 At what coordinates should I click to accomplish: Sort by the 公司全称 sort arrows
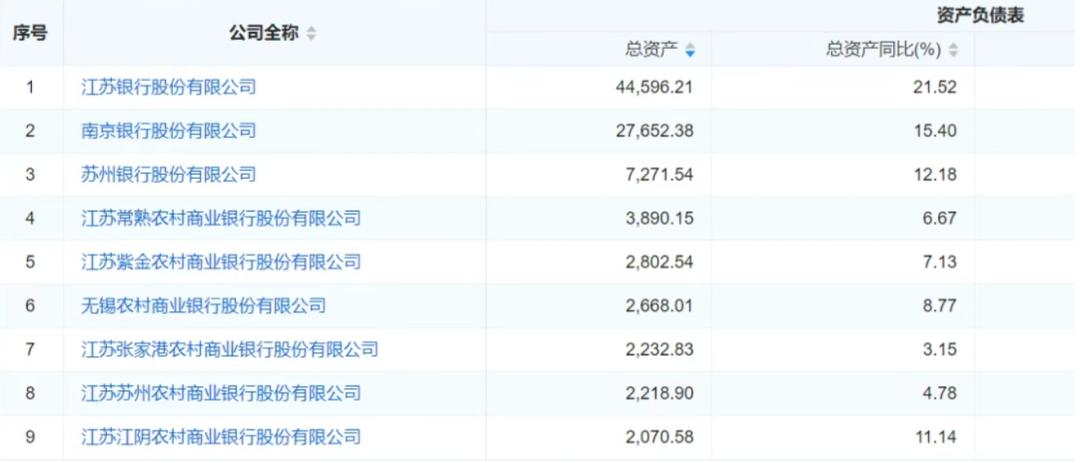[311, 33]
